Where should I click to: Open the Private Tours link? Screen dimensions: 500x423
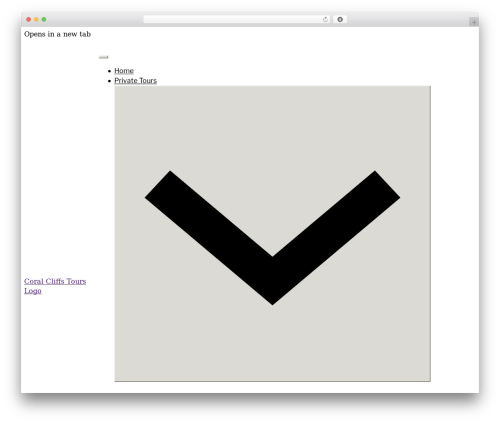click(135, 81)
